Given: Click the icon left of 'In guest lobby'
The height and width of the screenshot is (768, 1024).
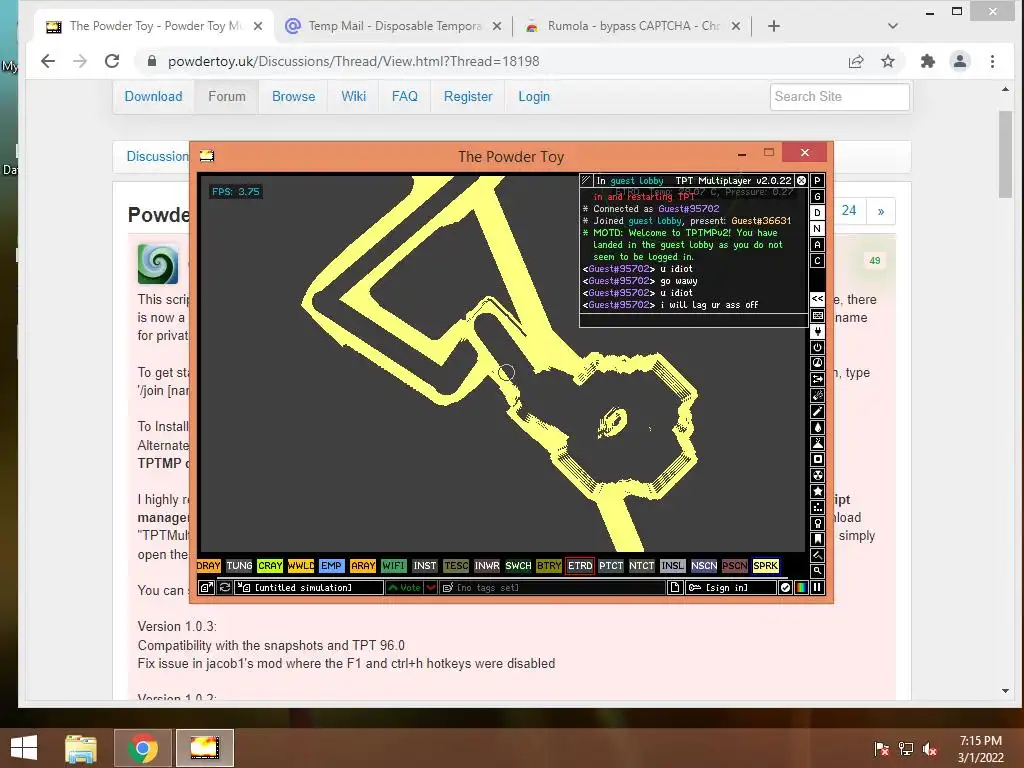Looking at the screenshot, I should click(586, 180).
